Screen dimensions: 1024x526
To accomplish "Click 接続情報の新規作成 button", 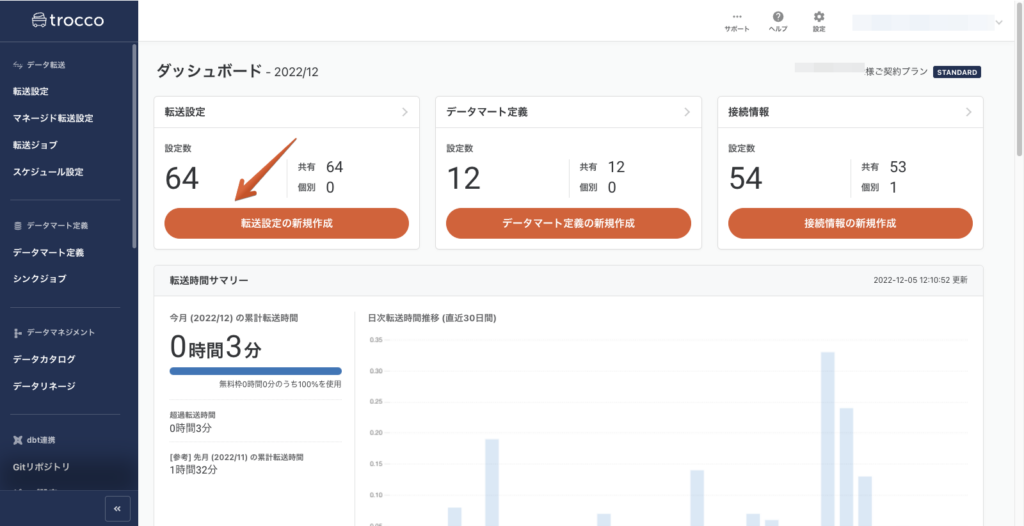I will [850, 223].
